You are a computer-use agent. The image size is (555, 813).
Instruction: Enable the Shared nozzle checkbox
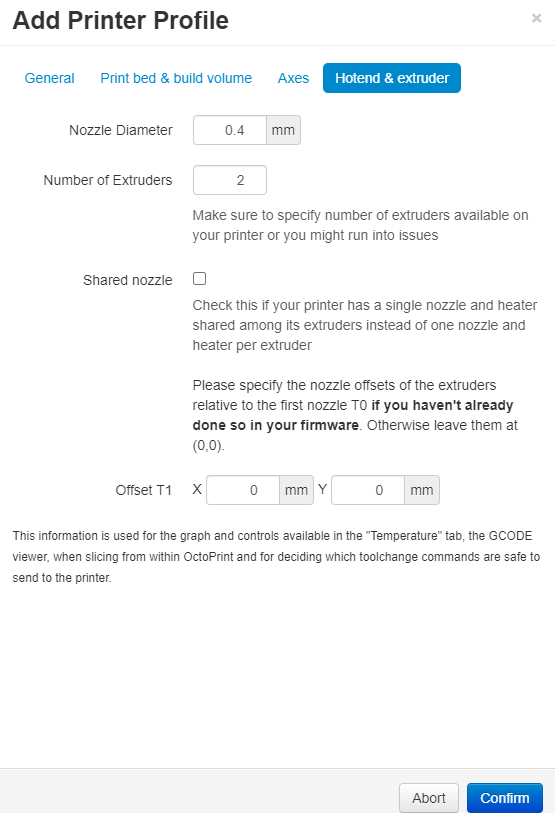(200, 279)
